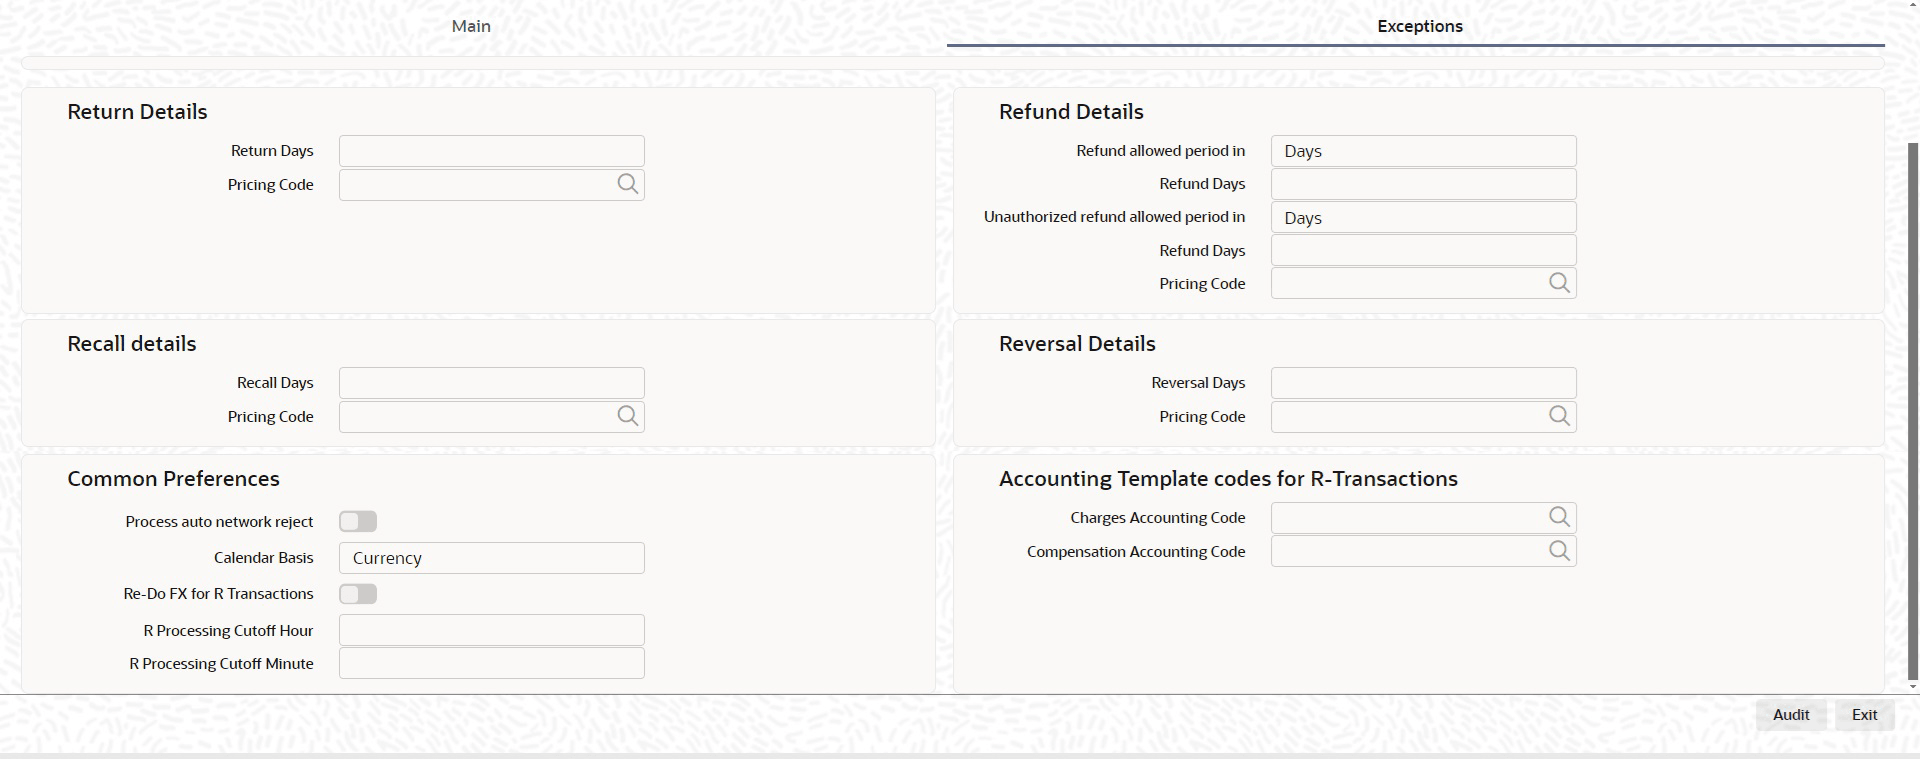Search Charges Accounting Code list
Image resolution: width=1920 pixels, height=759 pixels.
tap(1559, 517)
